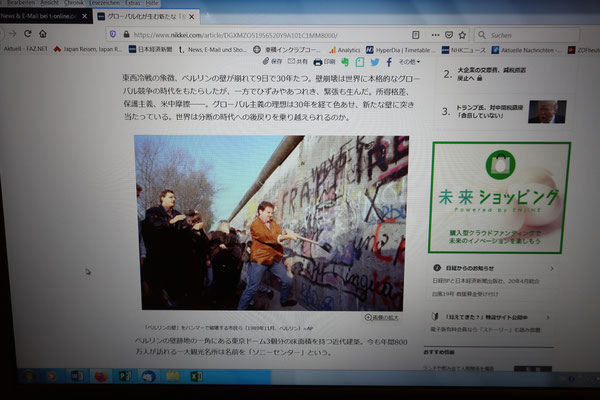This screenshot has height=400, width=600.
Task: Open the 東横インクラブコー bookmark
Action: point(287,50)
